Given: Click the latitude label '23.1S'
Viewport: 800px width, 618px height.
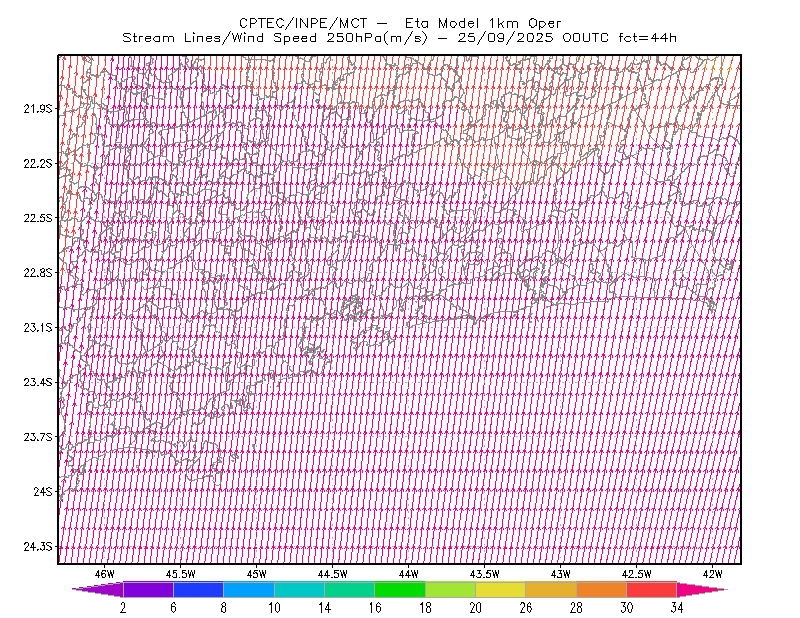Looking at the screenshot, I should pos(37,327).
